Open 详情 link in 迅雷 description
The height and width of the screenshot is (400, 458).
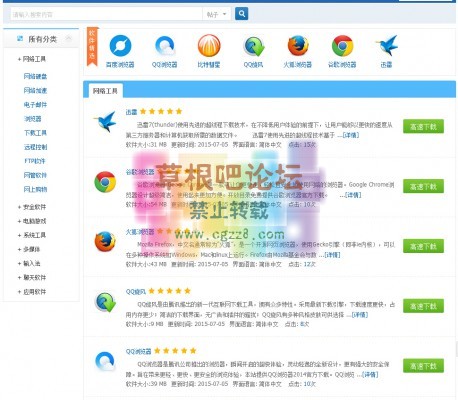[351, 135]
